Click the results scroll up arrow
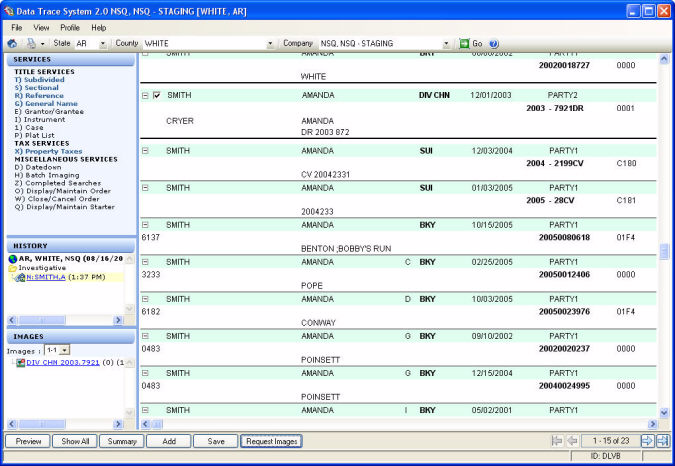 pyautogui.click(x=664, y=59)
